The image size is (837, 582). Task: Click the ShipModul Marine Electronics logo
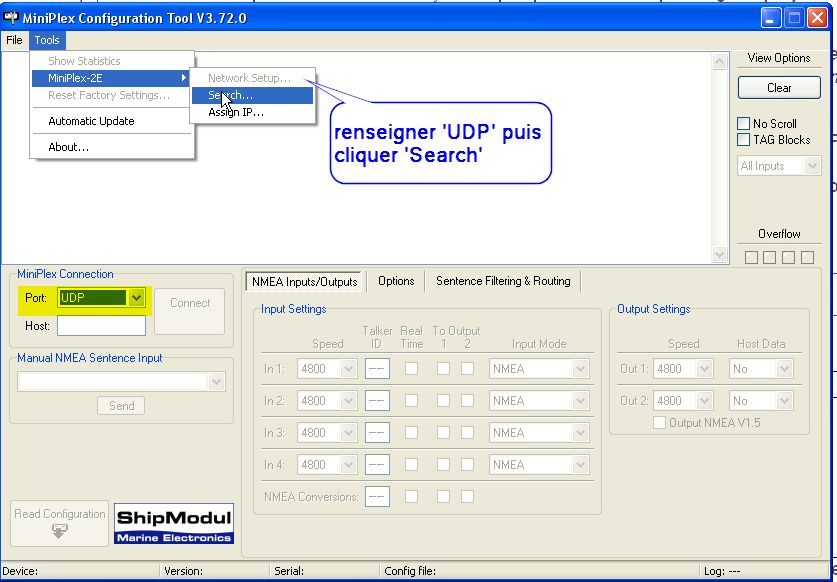pyautogui.click(x=174, y=523)
